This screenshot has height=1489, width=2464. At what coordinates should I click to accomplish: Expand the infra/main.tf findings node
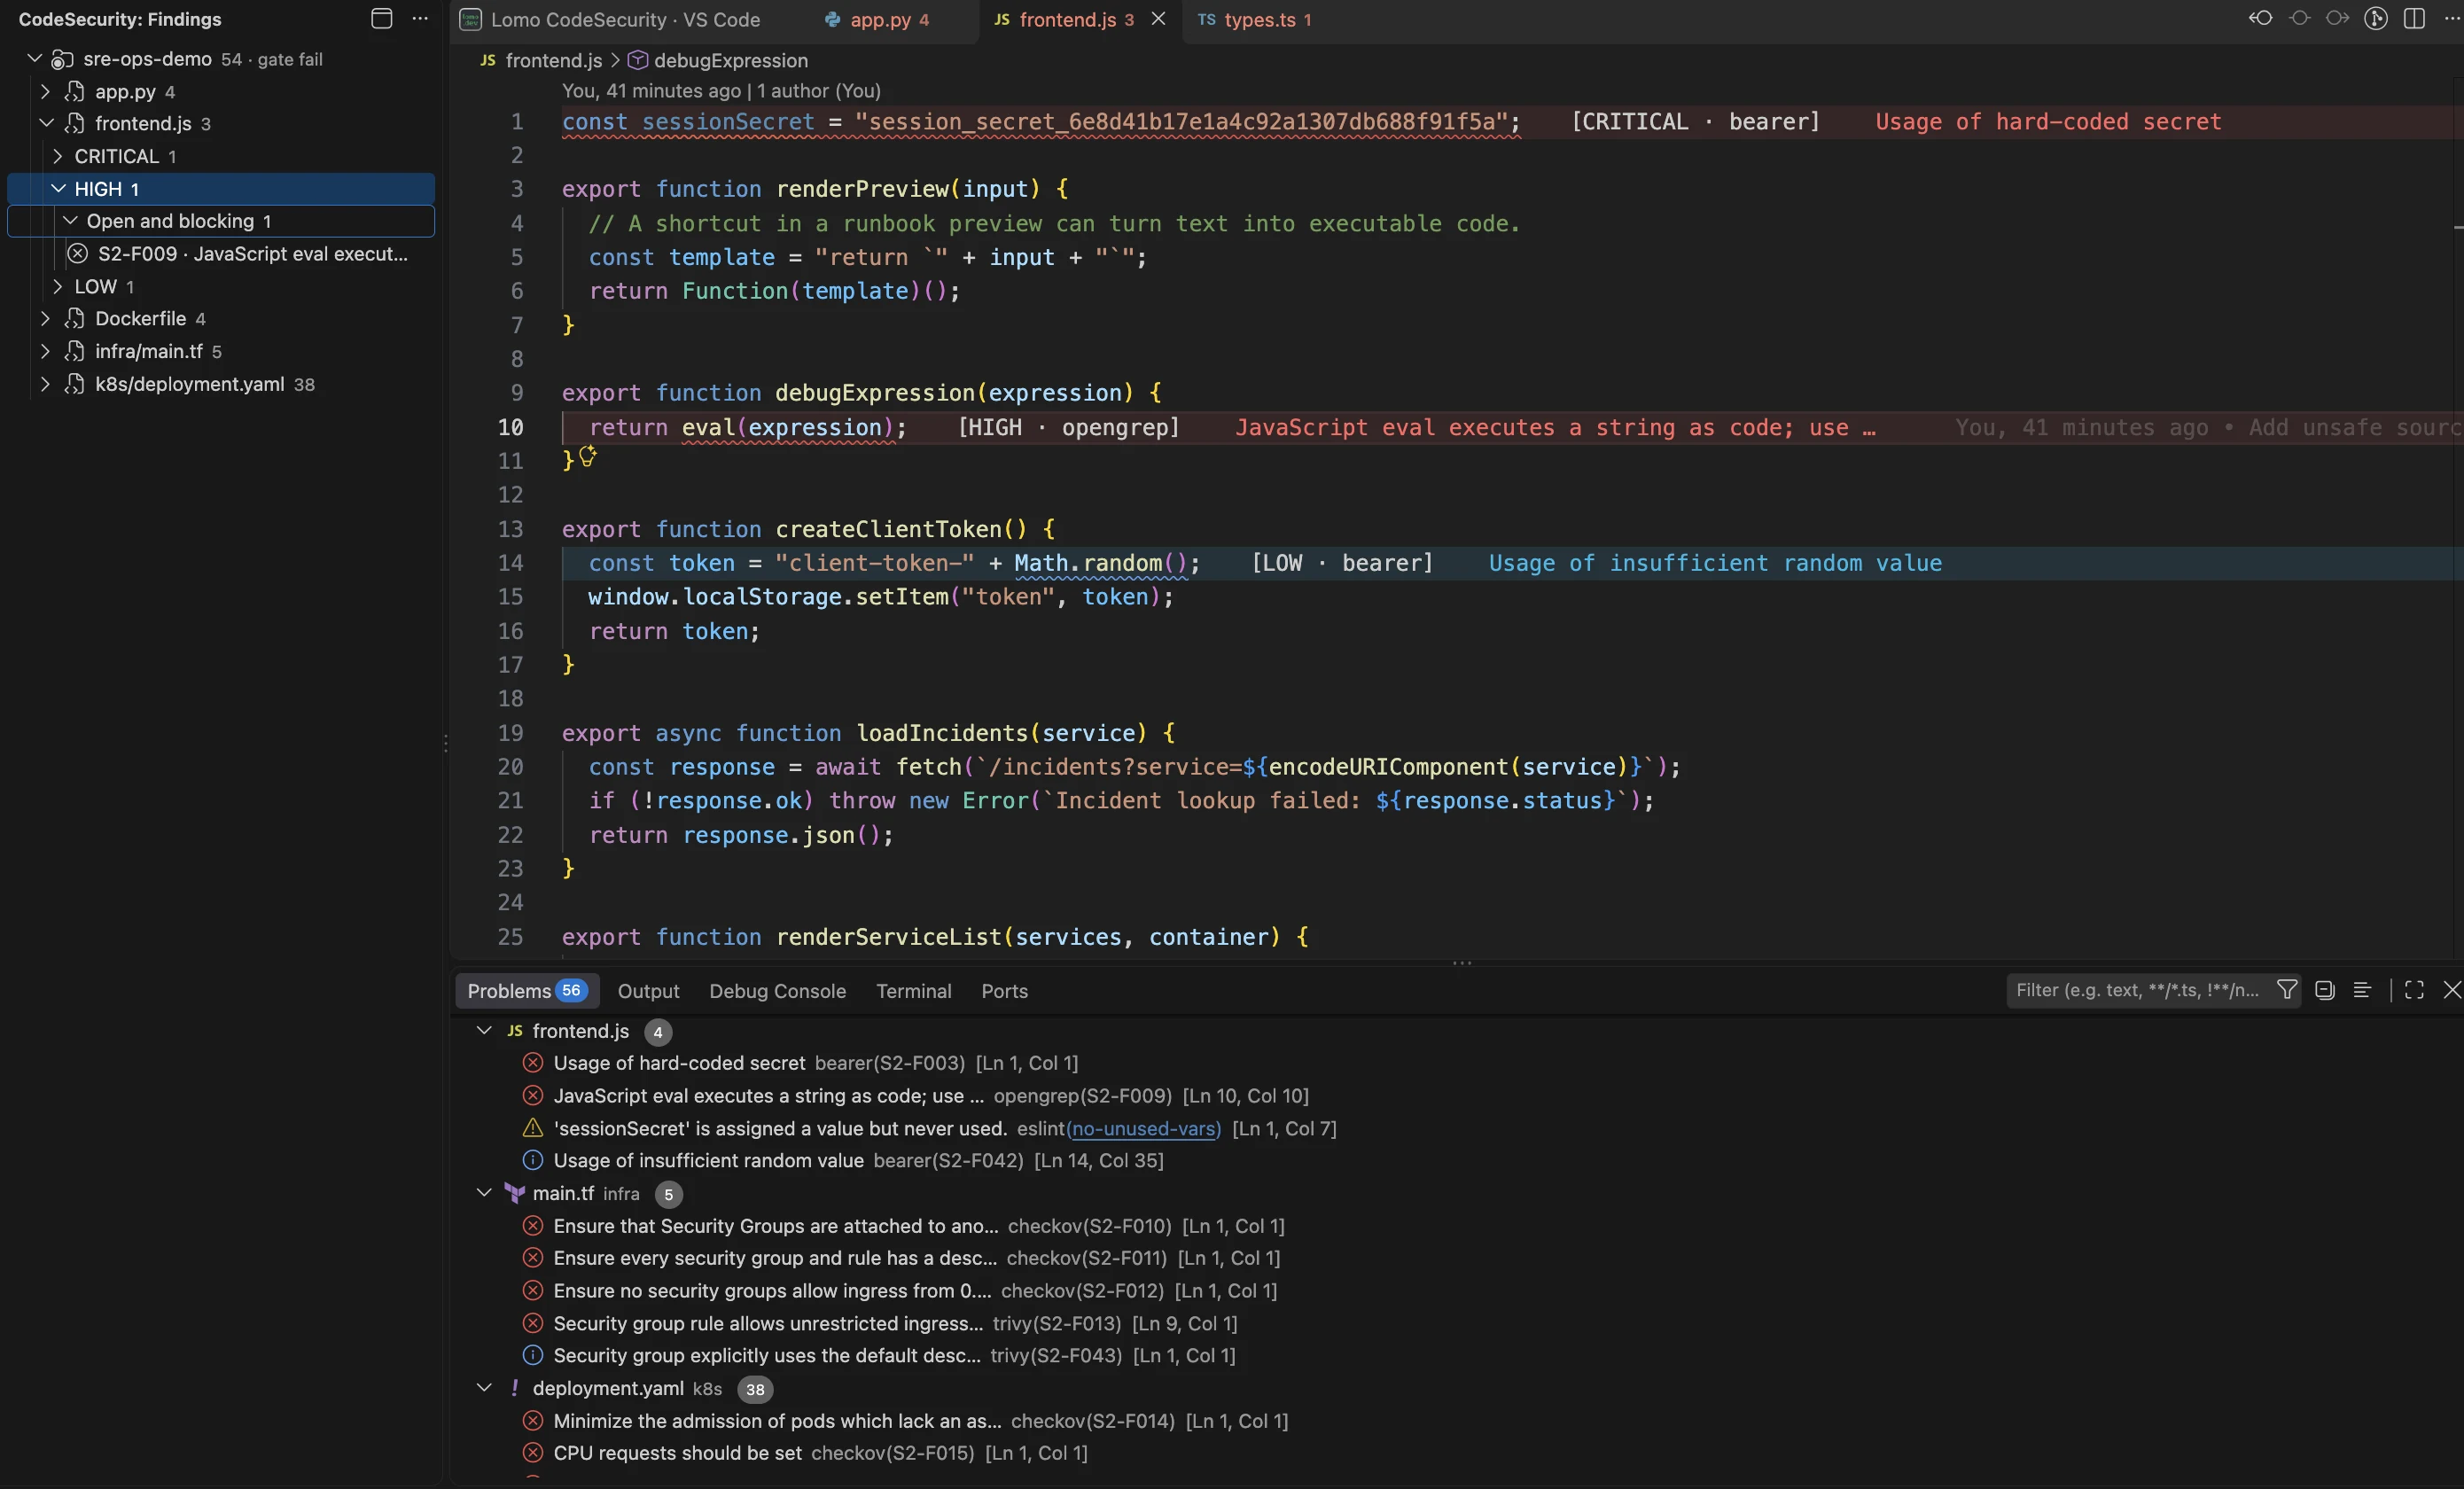45,351
